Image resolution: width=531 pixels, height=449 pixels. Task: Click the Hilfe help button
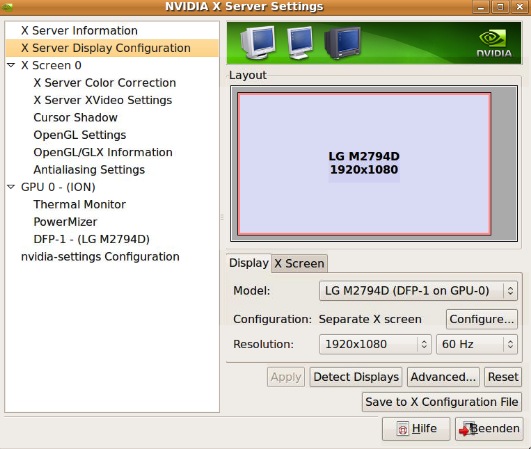pyautogui.click(x=416, y=429)
